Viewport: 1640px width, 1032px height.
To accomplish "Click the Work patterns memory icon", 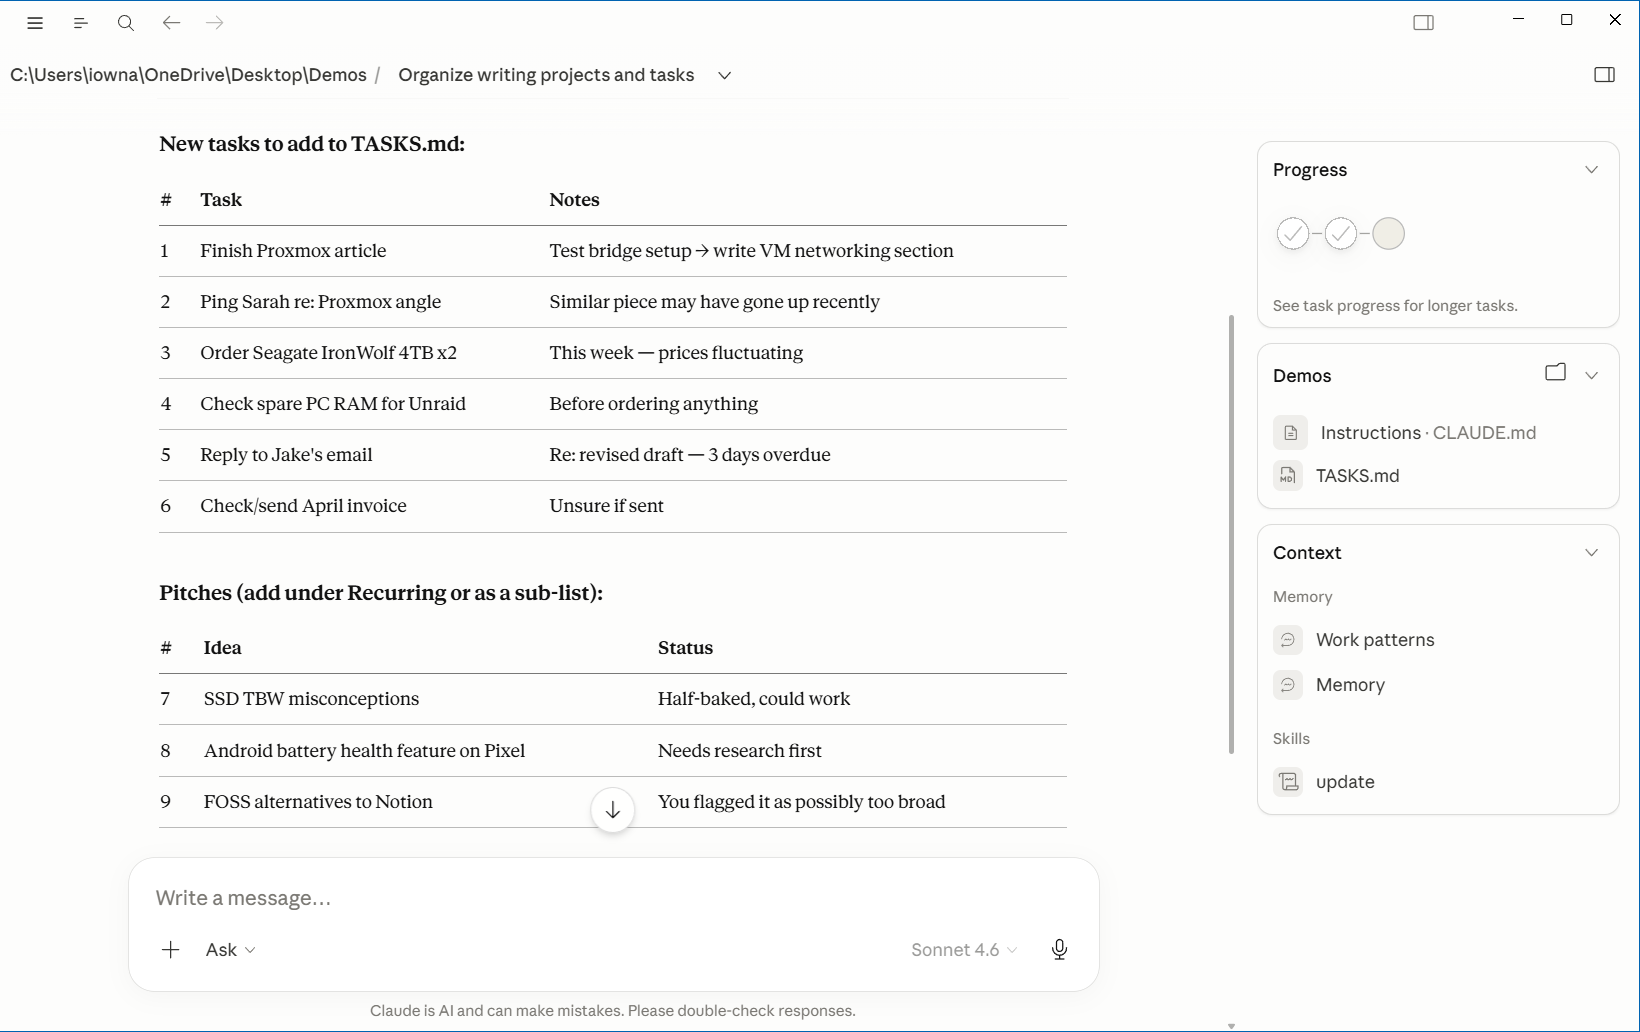I will point(1288,640).
